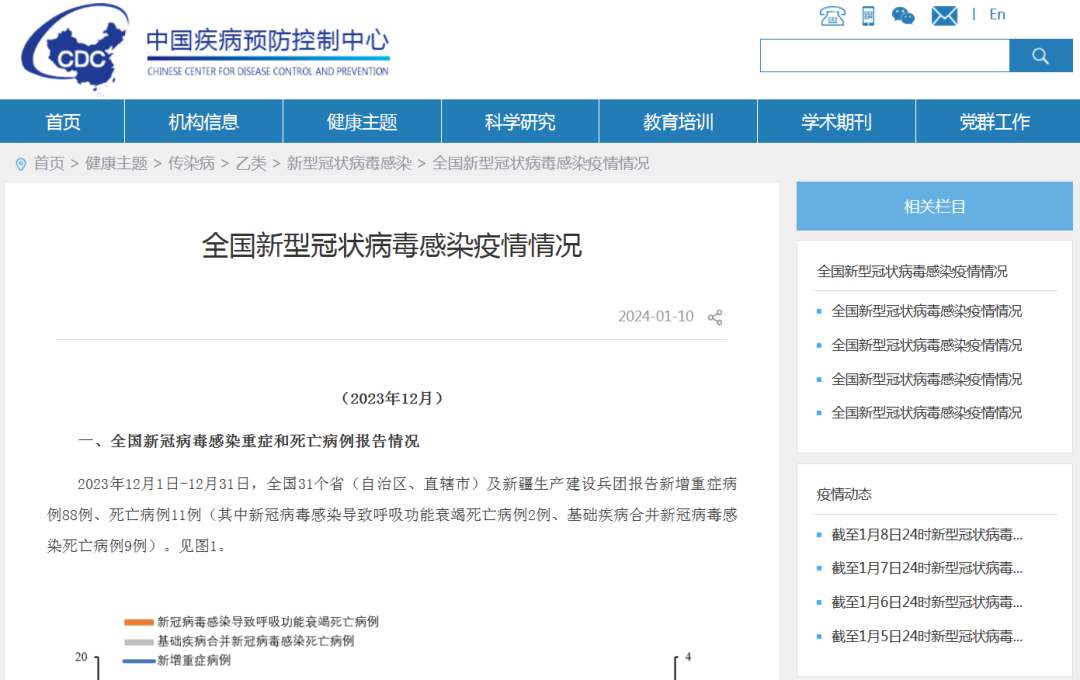Viewport: 1080px width, 680px height.
Task: Click the 相关栏目 sidebar header
Action: (x=935, y=206)
